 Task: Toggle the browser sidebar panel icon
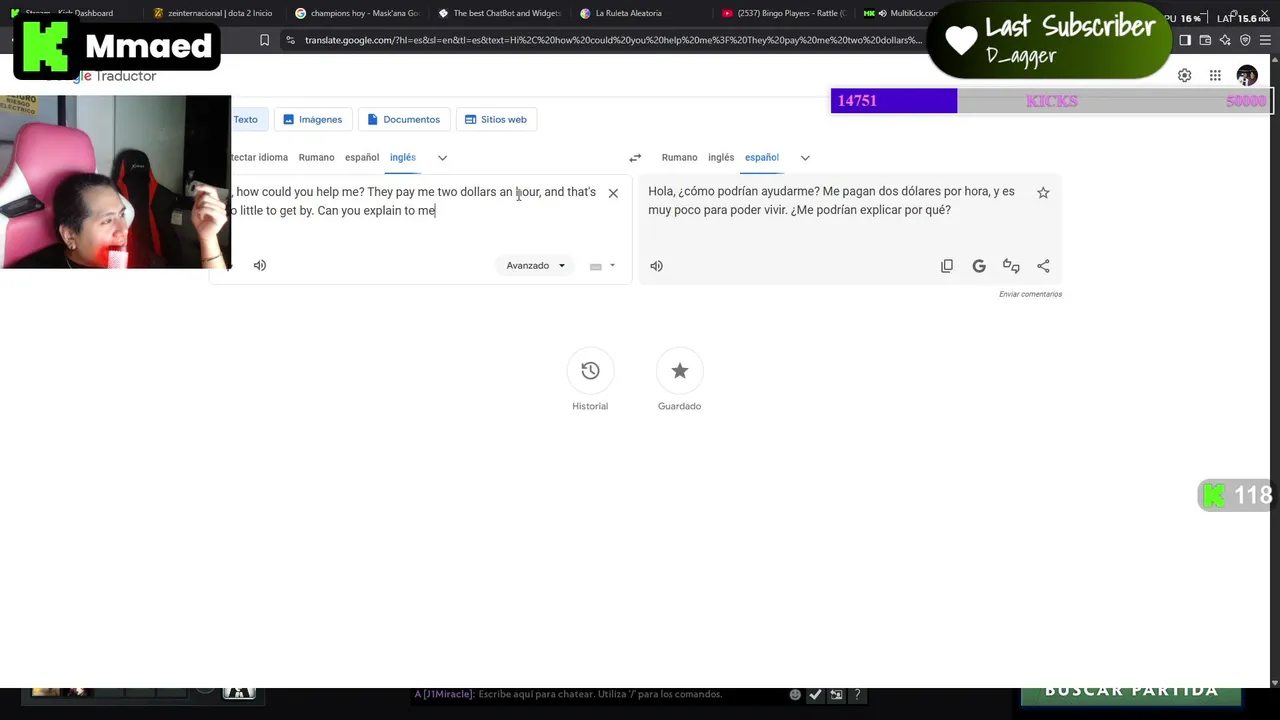[1185, 40]
